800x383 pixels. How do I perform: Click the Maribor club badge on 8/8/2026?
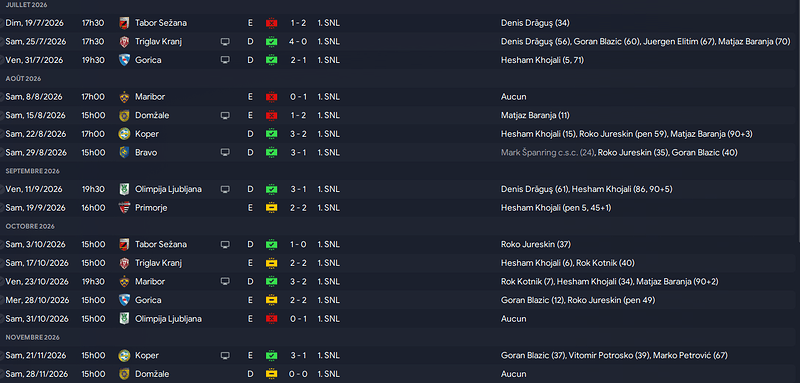(124, 97)
